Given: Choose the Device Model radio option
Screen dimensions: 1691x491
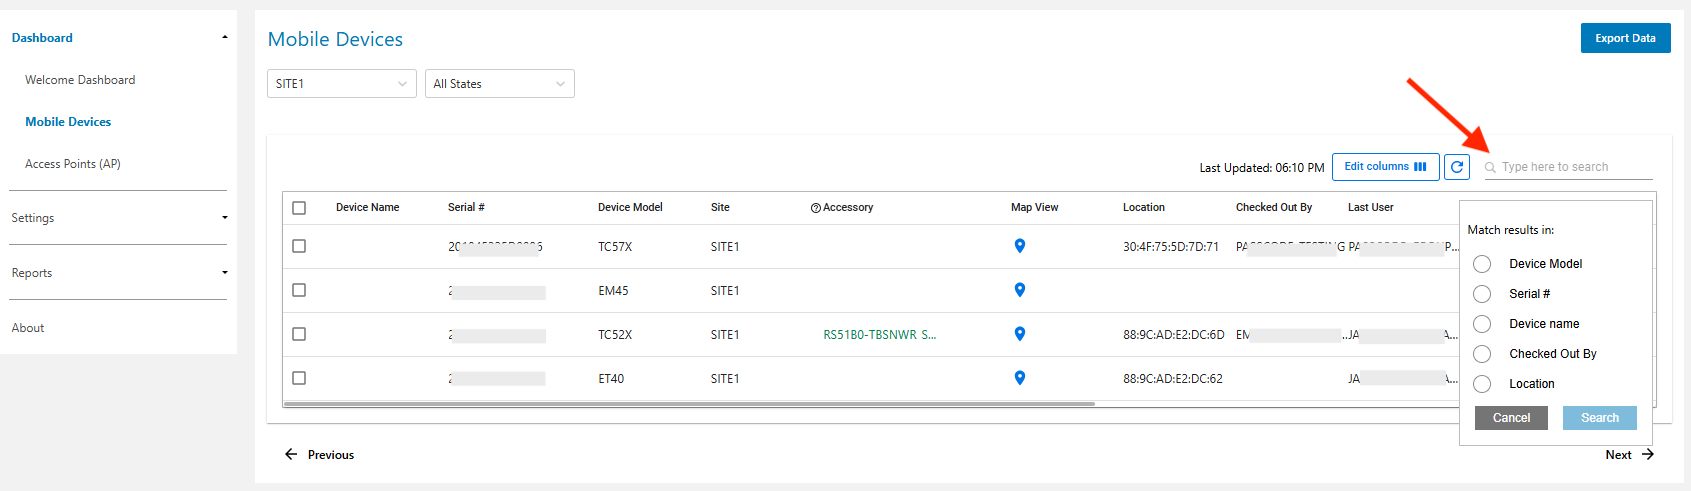Looking at the screenshot, I should tap(1482, 264).
